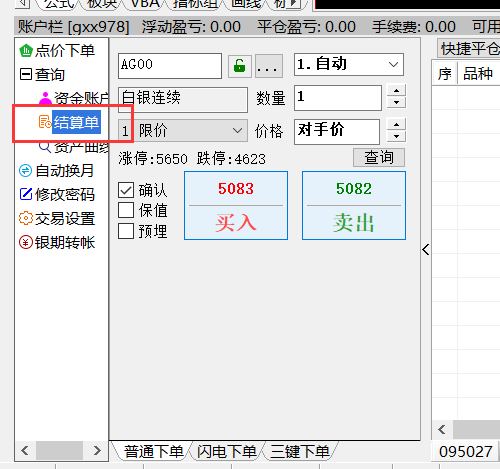500x469 pixels.
Task: Click the 查询 button
Action: [379, 157]
